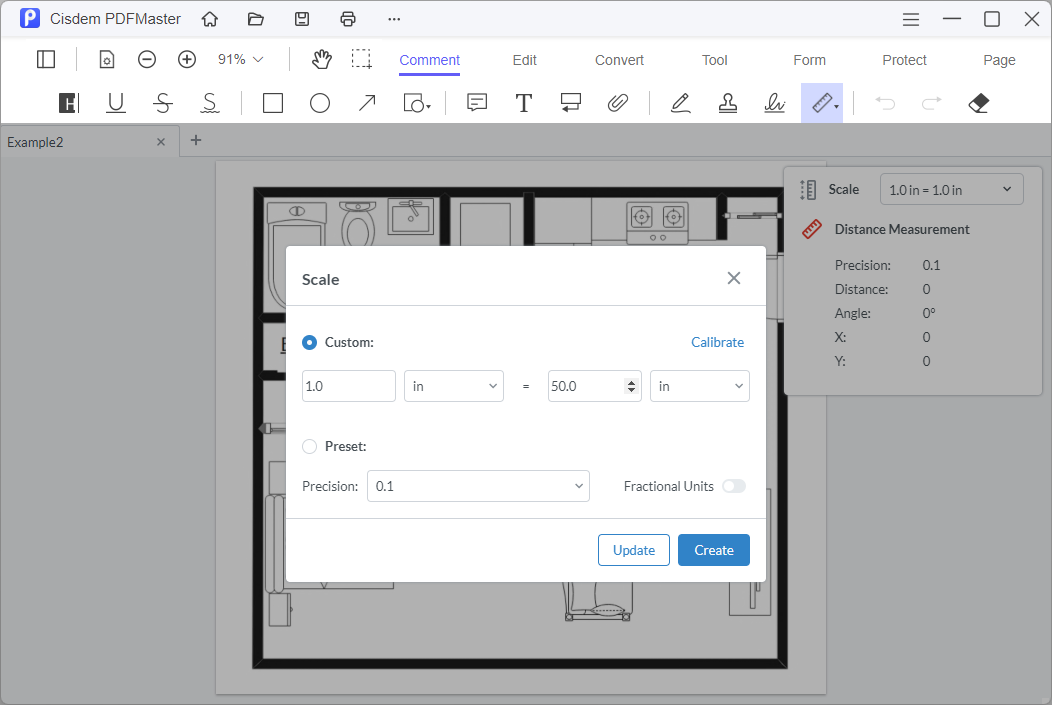Select the Signature tool
Screen dimensions: 1052x705
point(775,103)
